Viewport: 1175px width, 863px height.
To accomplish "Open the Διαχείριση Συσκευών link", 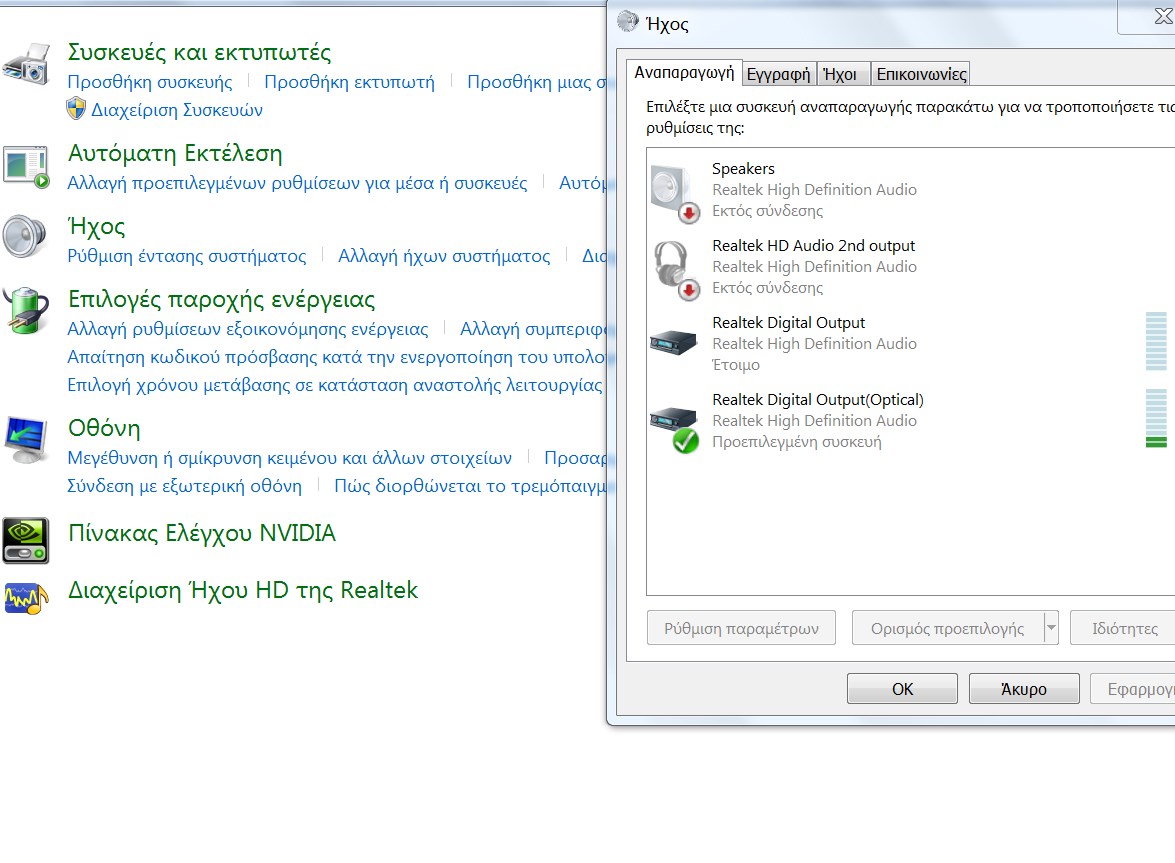I will pos(177,110).
